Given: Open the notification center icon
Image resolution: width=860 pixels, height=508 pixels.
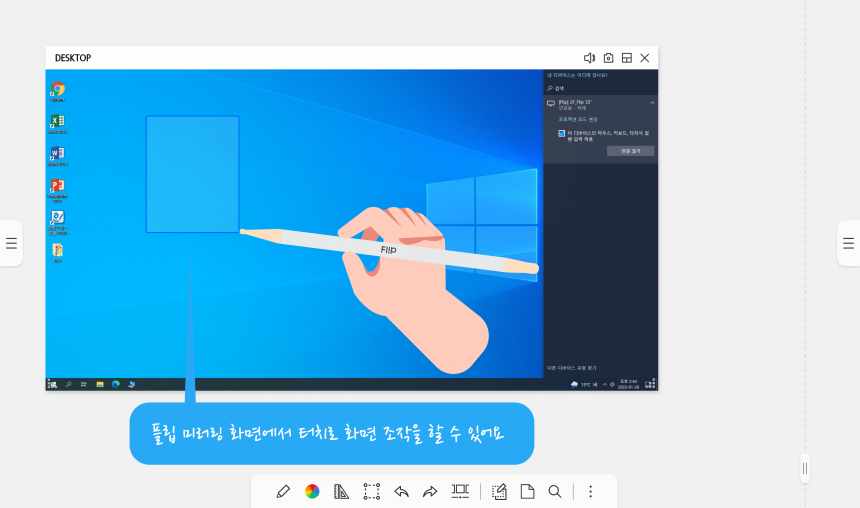Looking at the screenshot, I should click(x=650, y=384).
